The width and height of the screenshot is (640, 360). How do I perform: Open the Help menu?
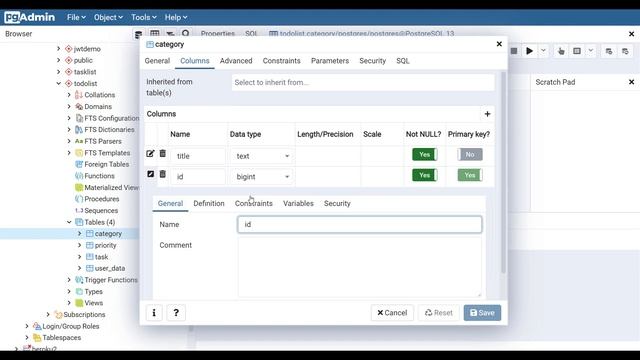tap(176, 17)
